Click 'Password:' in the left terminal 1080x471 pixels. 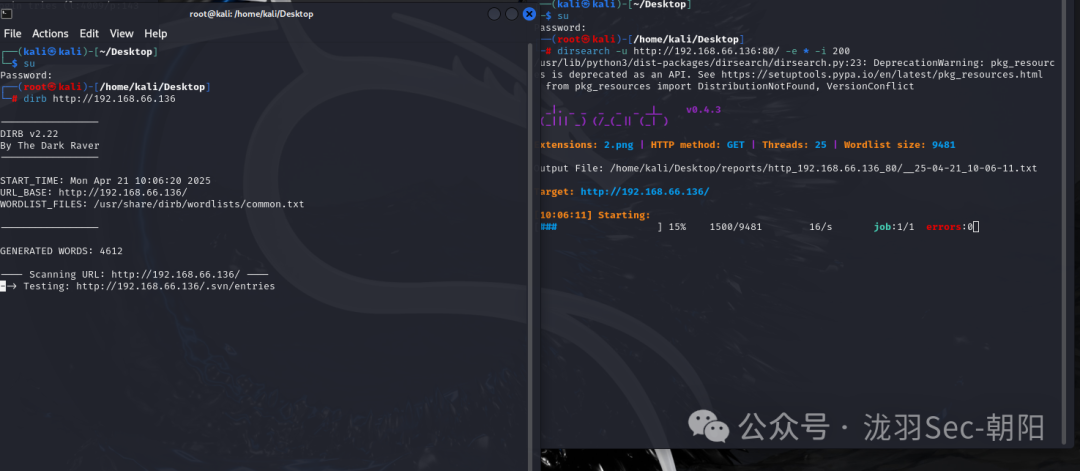pos(26,75)
